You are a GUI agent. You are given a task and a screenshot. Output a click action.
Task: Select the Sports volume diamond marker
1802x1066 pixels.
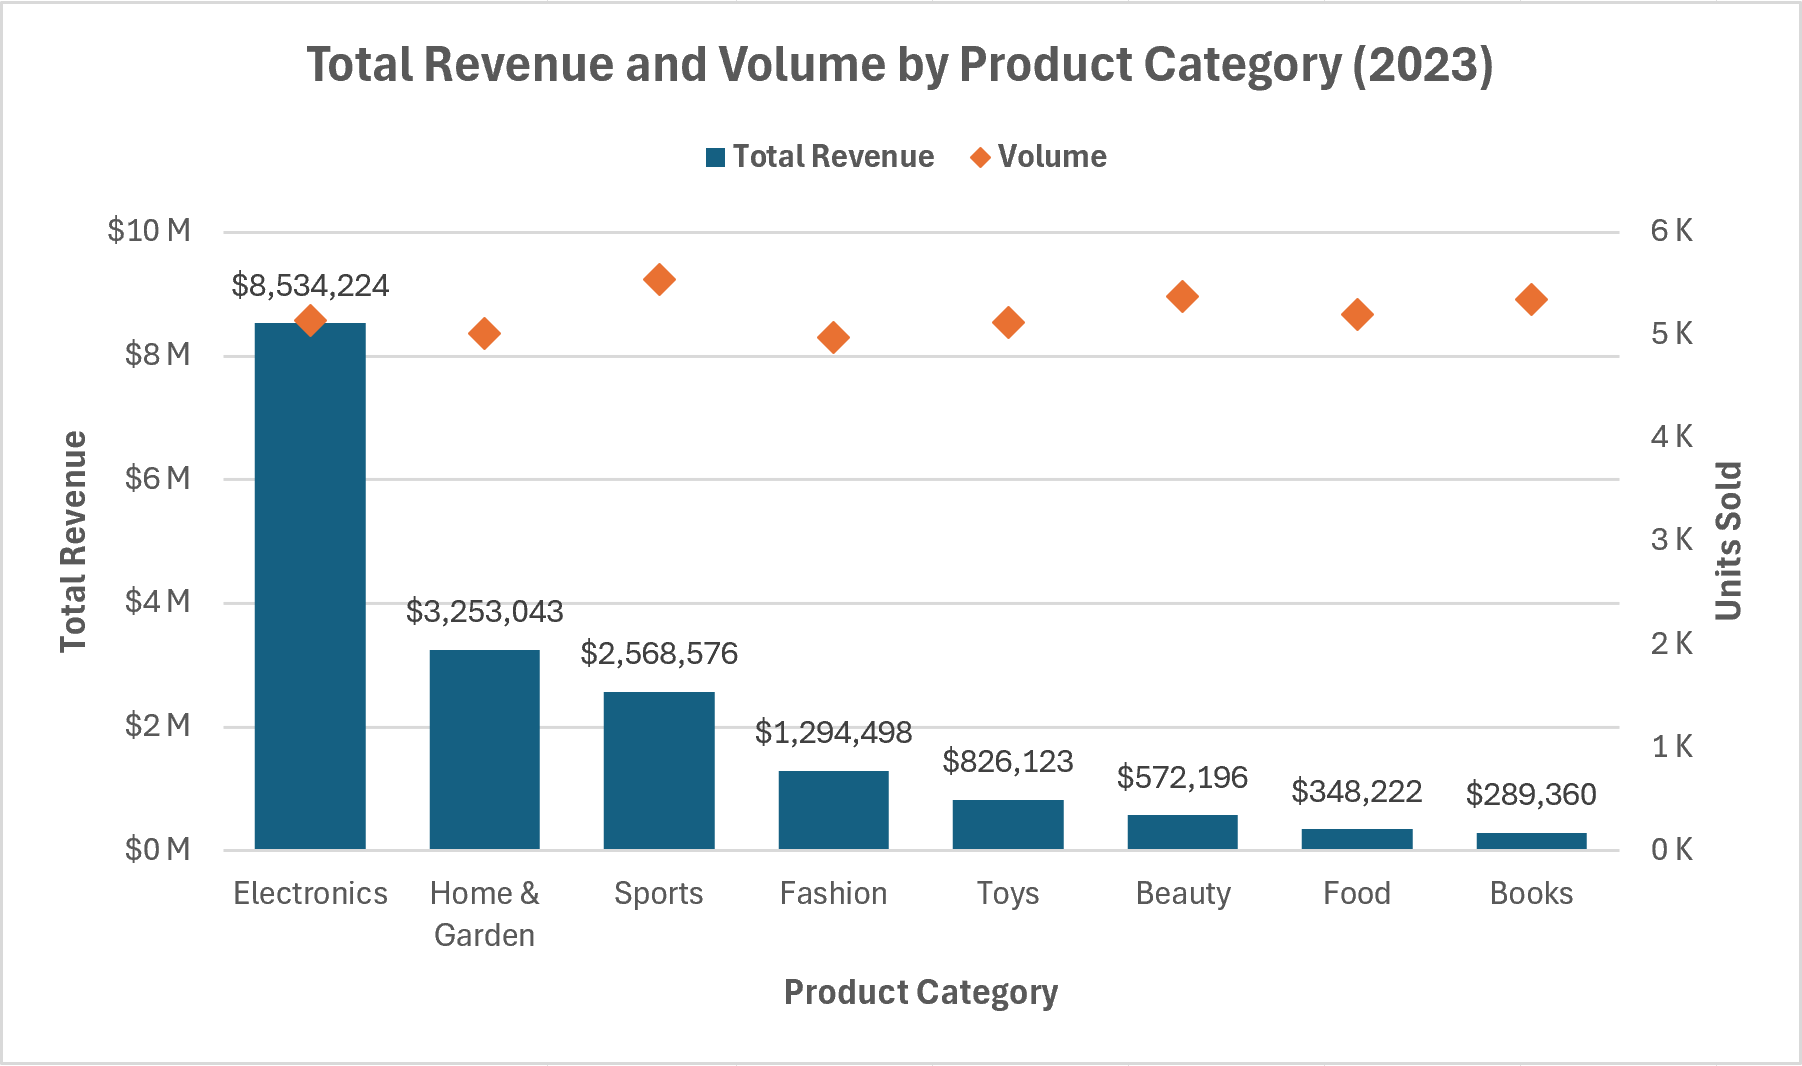(x=659, y=280)
